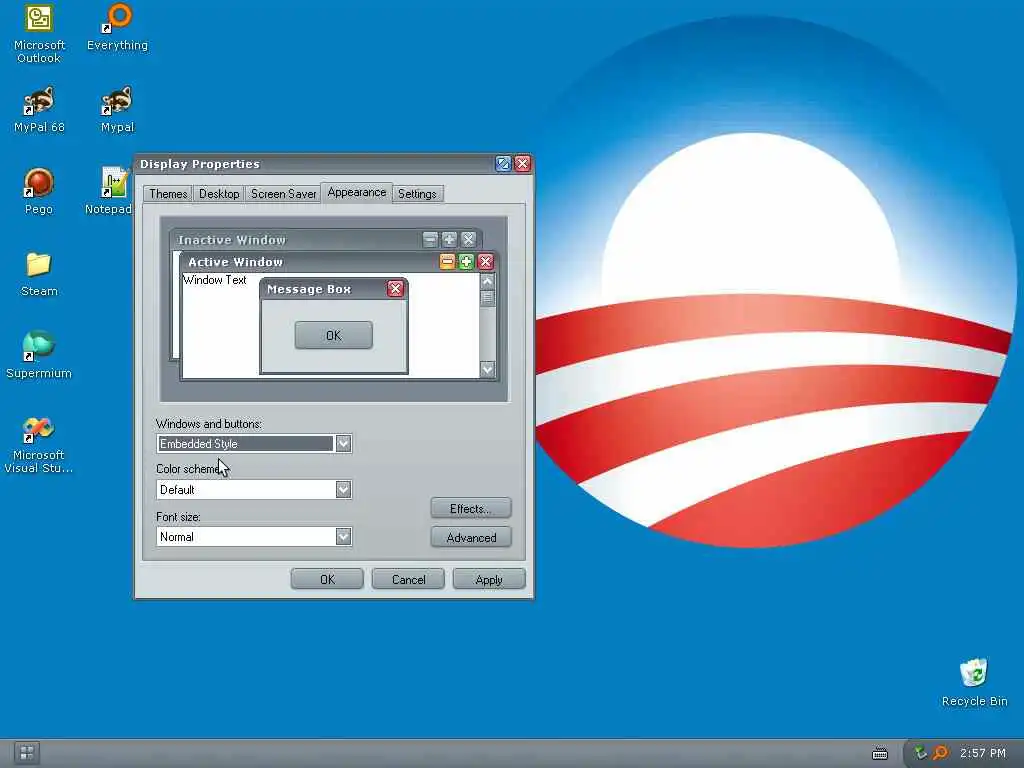Open the Microsoft Outlook desktop icon

[x=39, y=33]
